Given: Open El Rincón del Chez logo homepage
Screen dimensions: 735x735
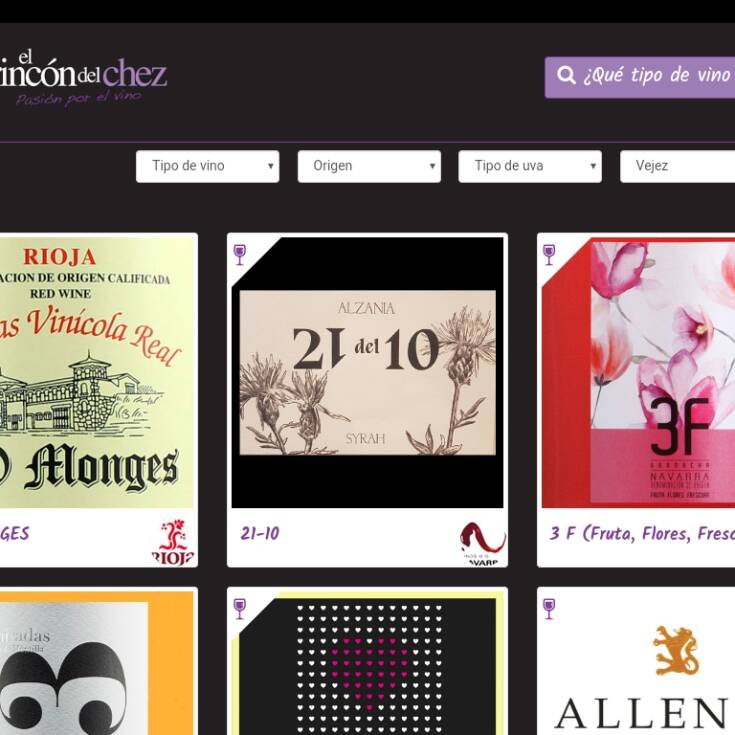Looking at the screenshot, I should point(83,78).
